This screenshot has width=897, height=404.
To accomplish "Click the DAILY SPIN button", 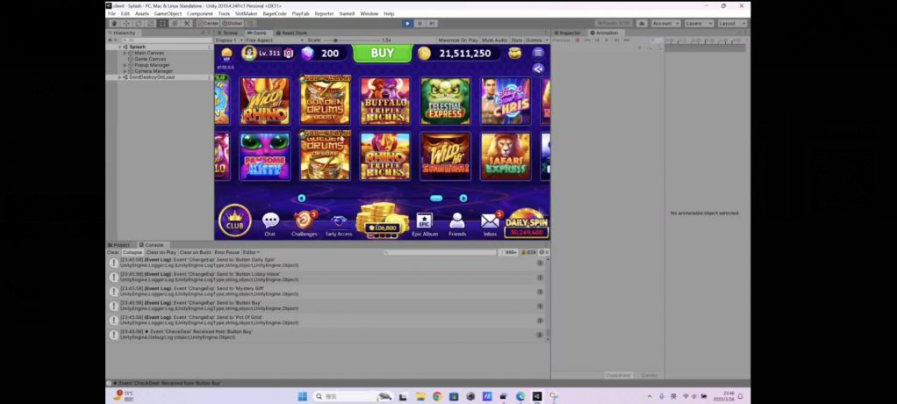I will coord(525,223).
